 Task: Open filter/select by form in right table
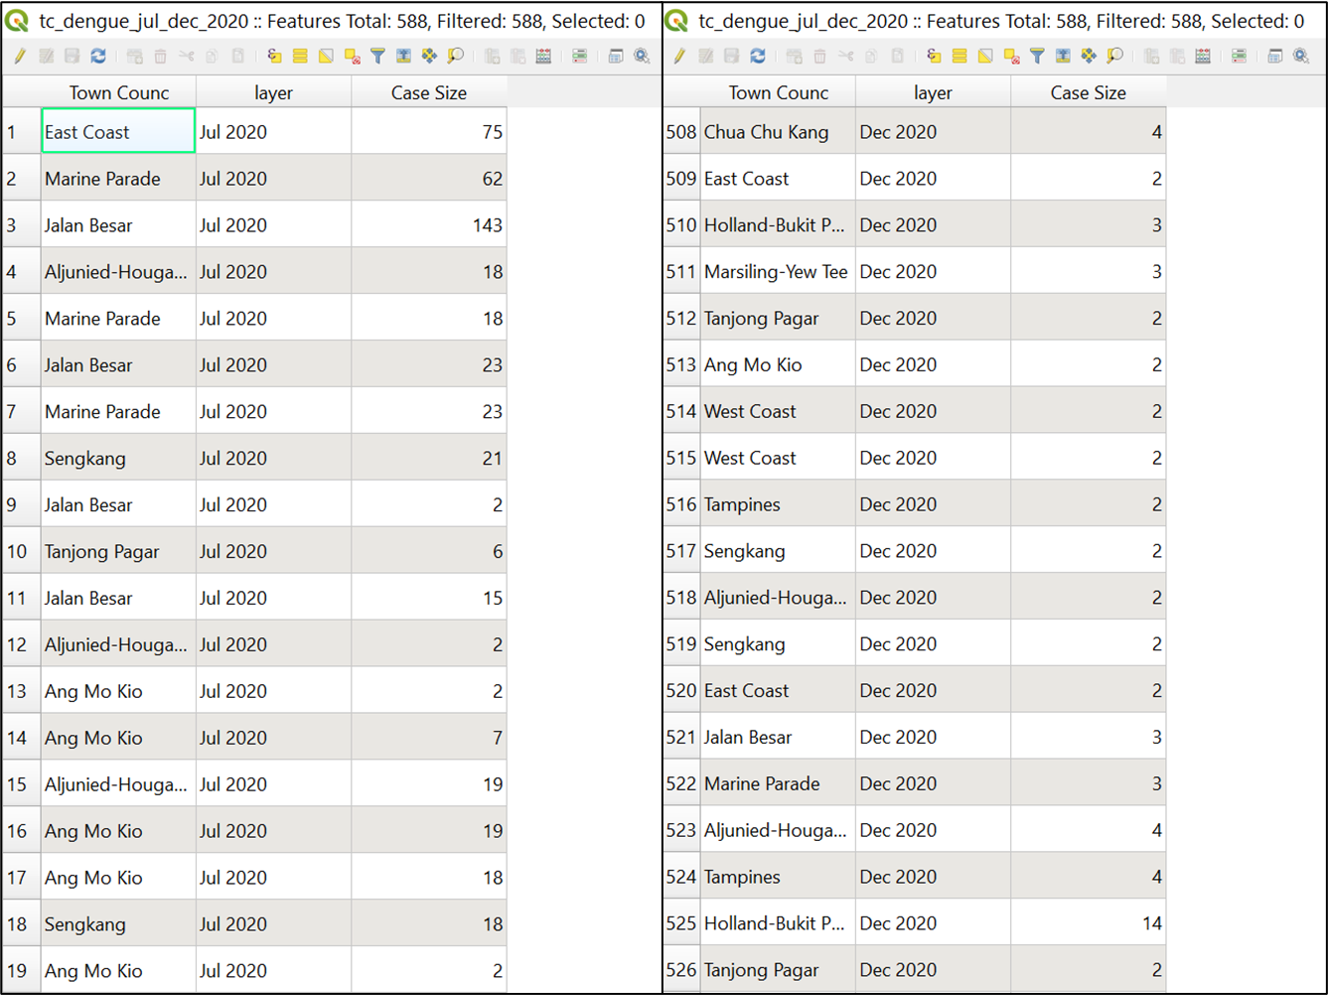click(x=1037, y=57)
